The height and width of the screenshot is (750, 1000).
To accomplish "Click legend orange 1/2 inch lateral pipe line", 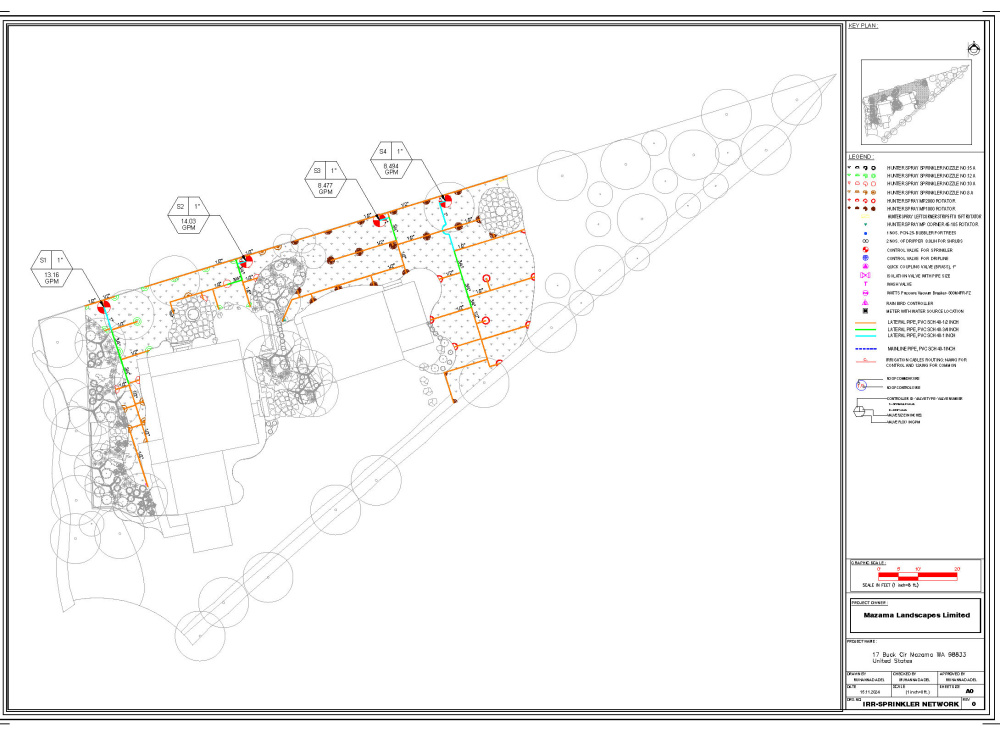I will pyautogui.click(x=865, y=323).
